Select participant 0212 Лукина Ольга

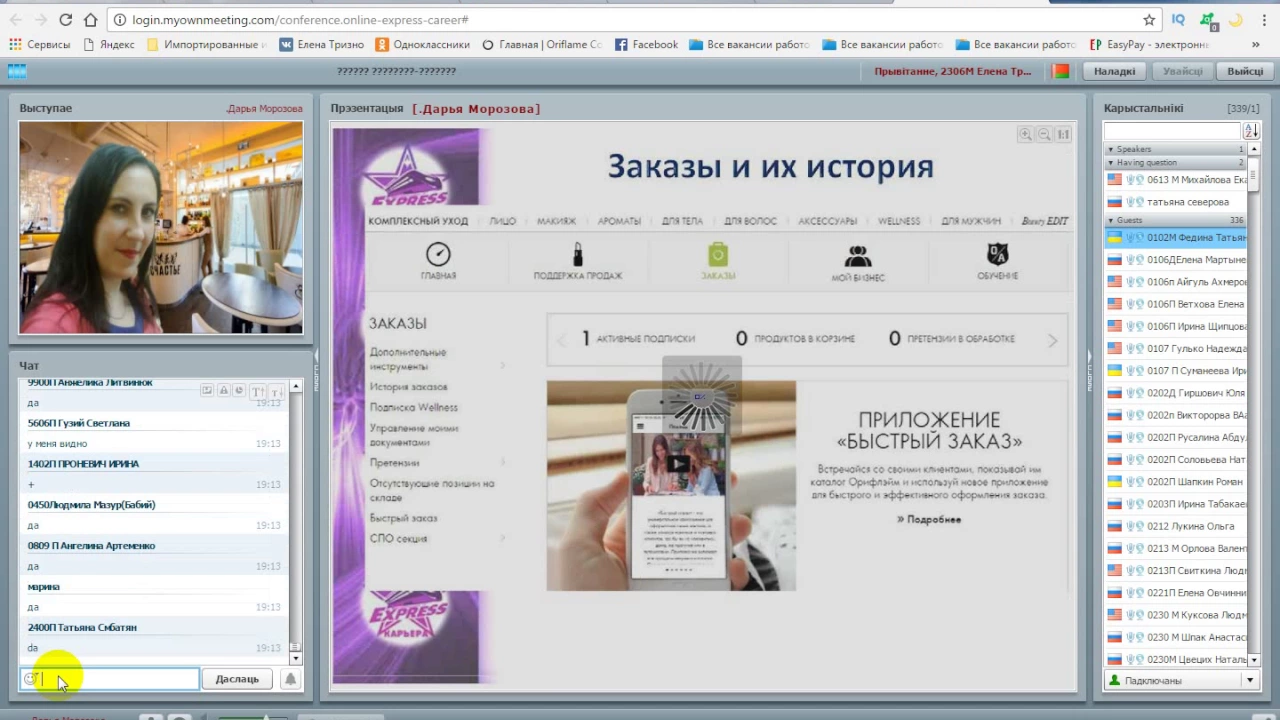click(x=1176, y=526)
